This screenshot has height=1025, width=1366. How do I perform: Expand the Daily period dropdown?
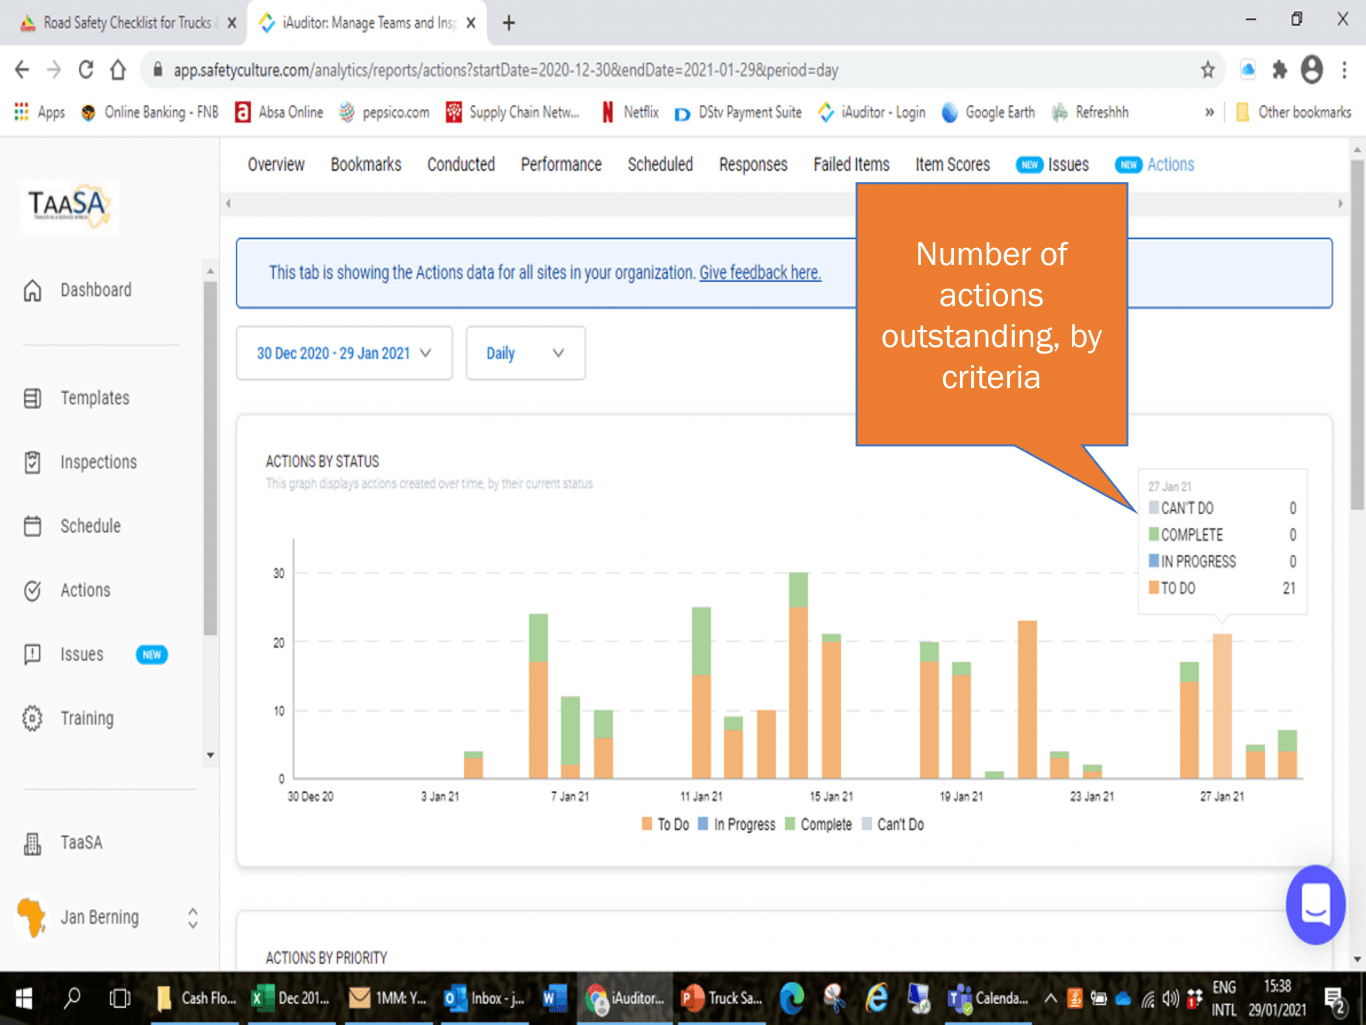525,354
